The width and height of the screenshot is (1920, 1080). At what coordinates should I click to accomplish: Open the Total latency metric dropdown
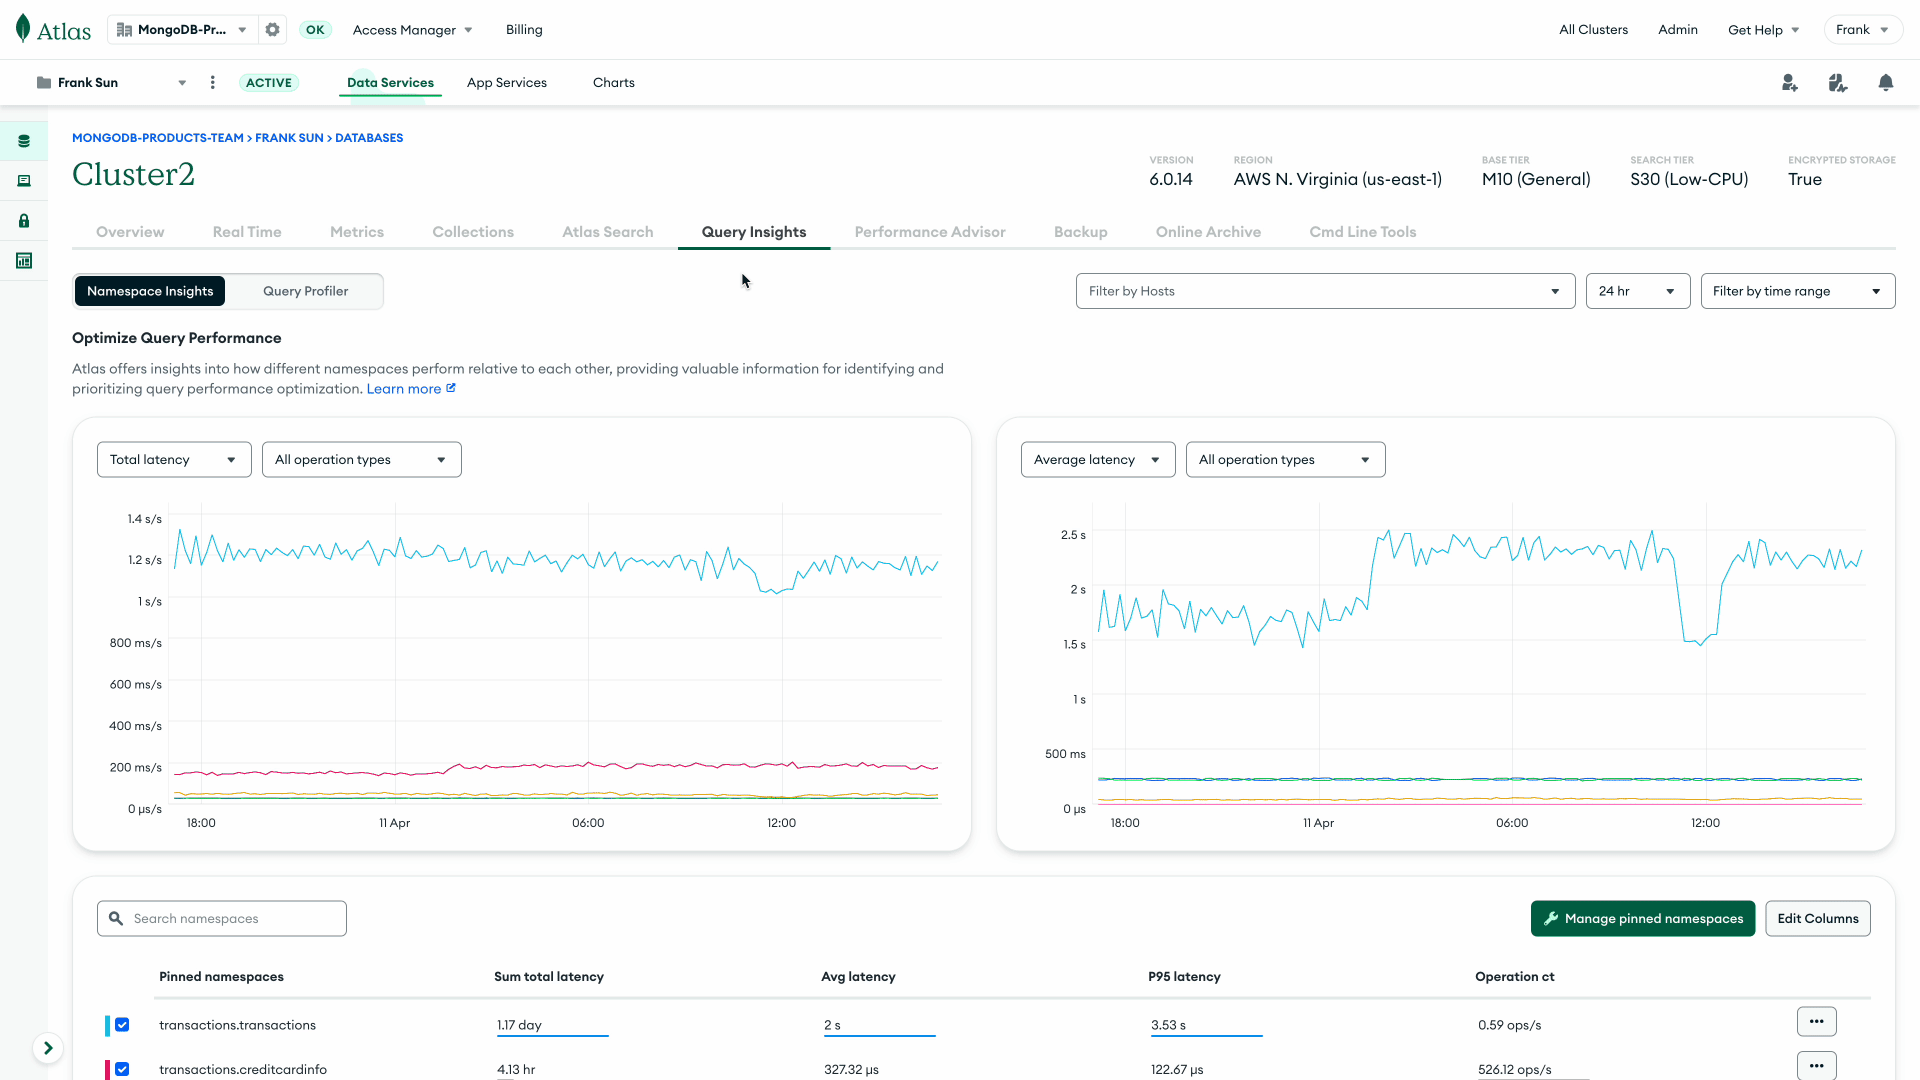tap(171, 459)
